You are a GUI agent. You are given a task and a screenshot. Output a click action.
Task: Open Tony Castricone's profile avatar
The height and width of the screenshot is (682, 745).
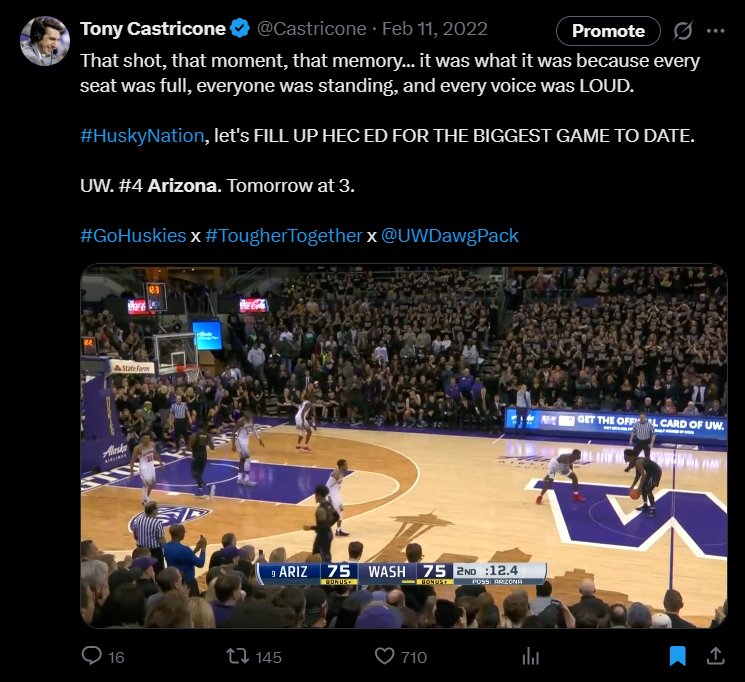coord(45,41)
